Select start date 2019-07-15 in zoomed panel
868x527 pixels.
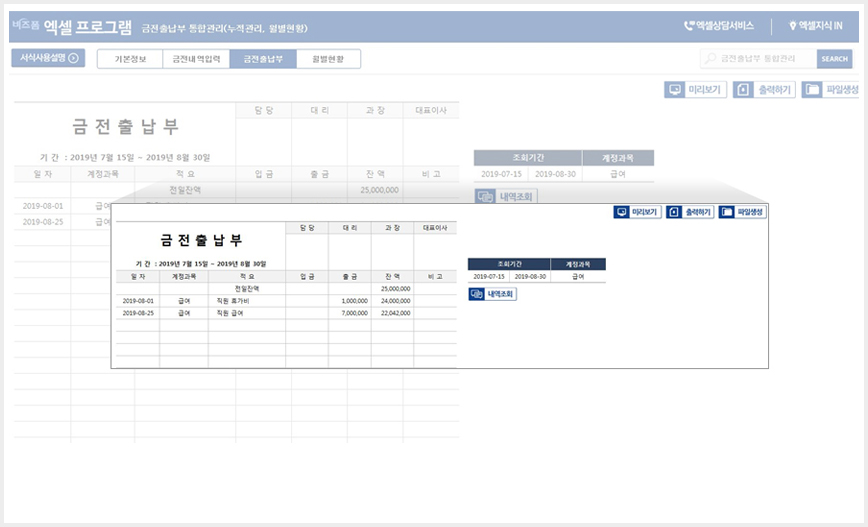(x=489, y=276)
